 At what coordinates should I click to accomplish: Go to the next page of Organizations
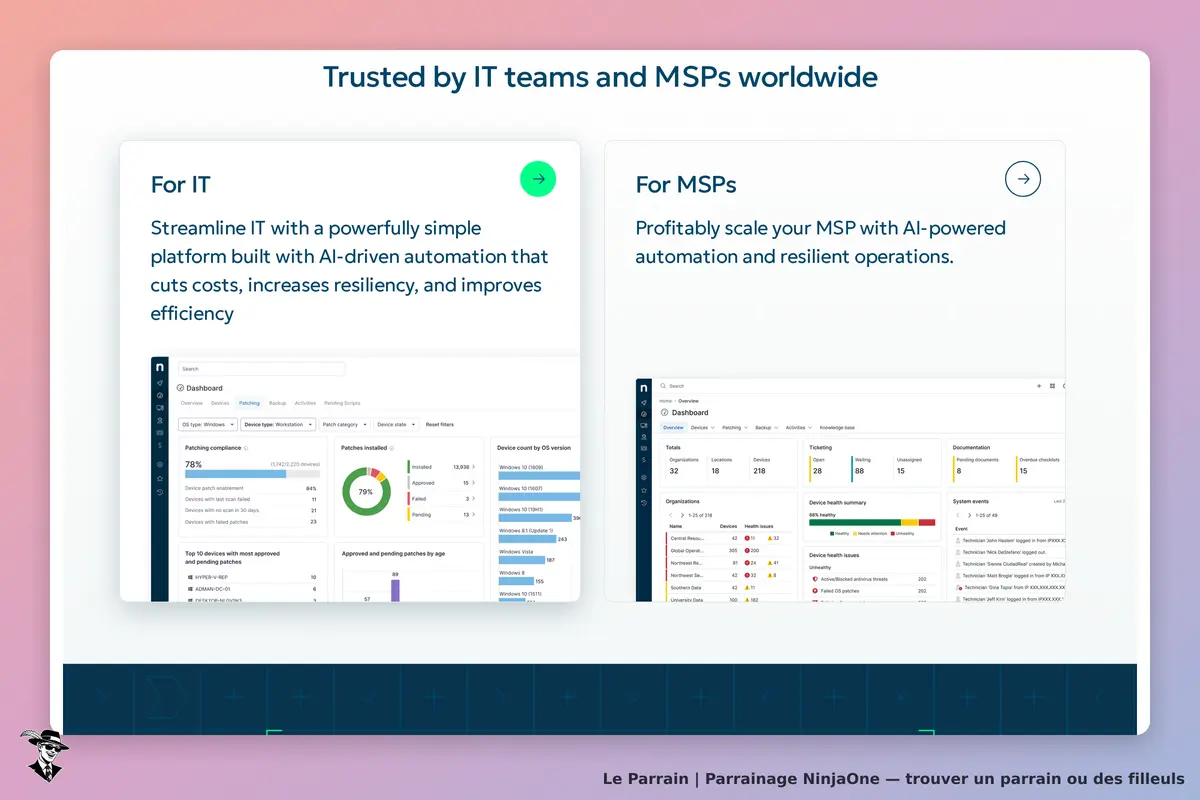pyautogui.click(x=682, y=515)
